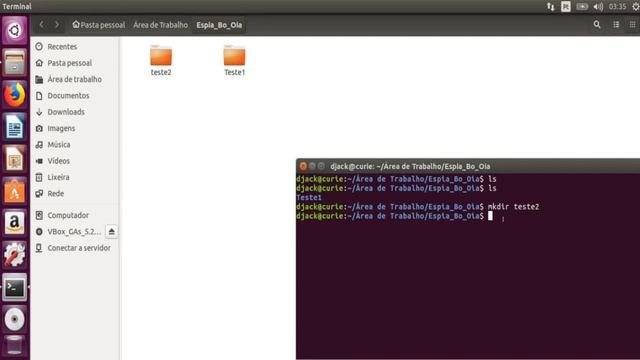Switch Files to grid view

point(632,25)
